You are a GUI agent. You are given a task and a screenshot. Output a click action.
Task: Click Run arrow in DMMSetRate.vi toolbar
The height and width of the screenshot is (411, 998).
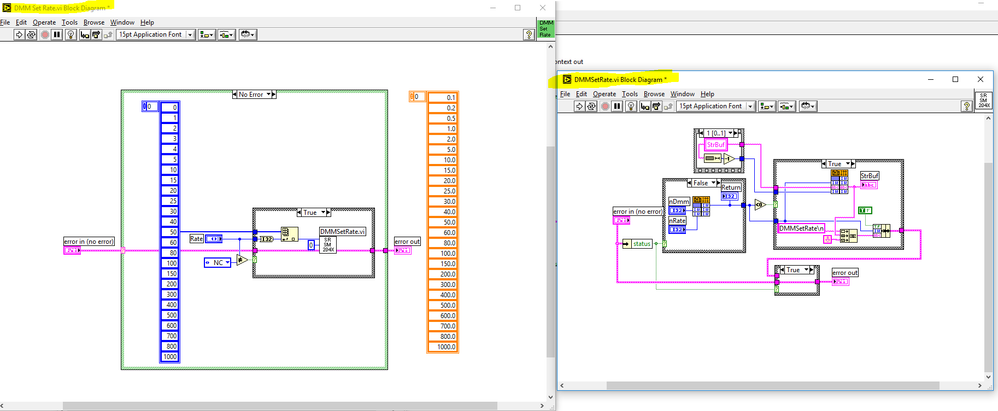[x=577, y=106]
